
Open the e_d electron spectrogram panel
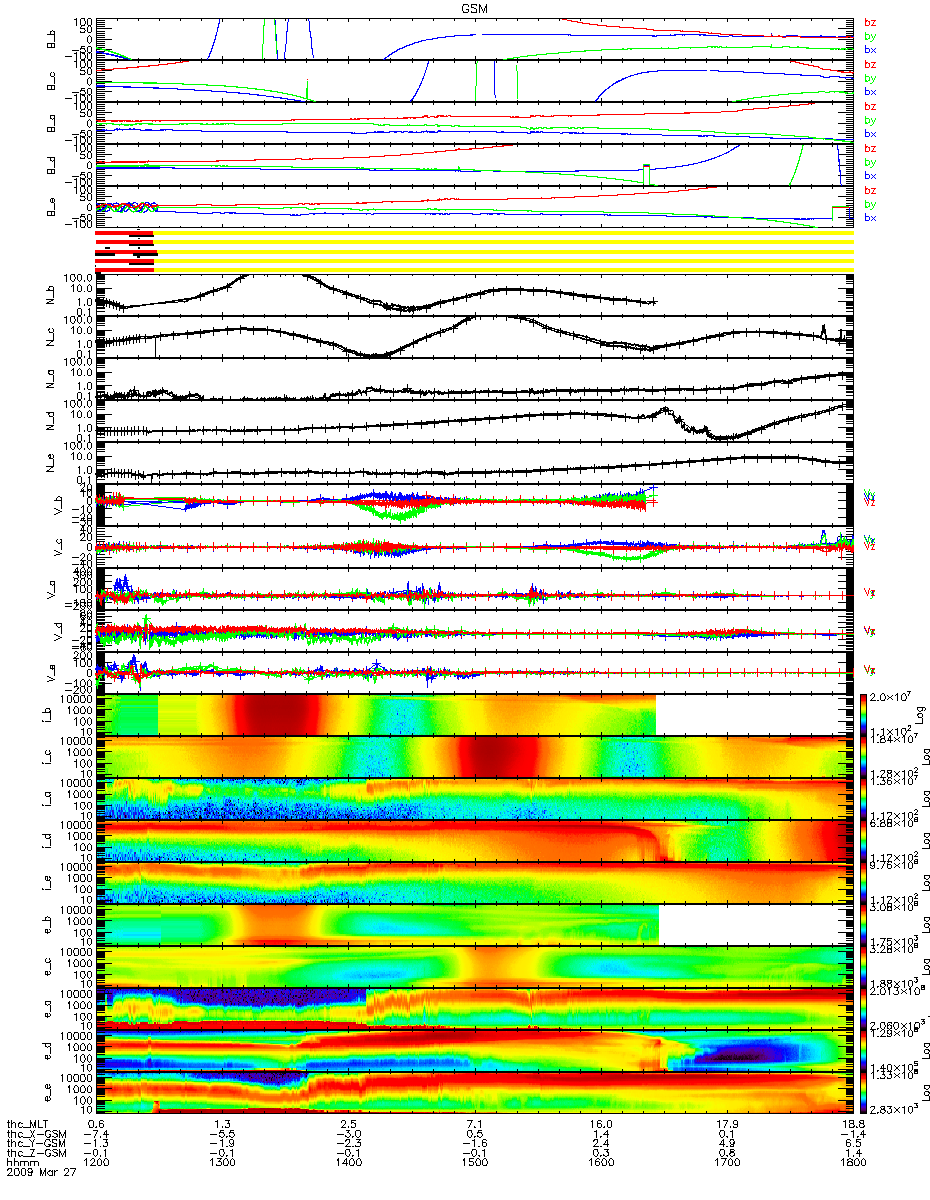(474, 1051)
